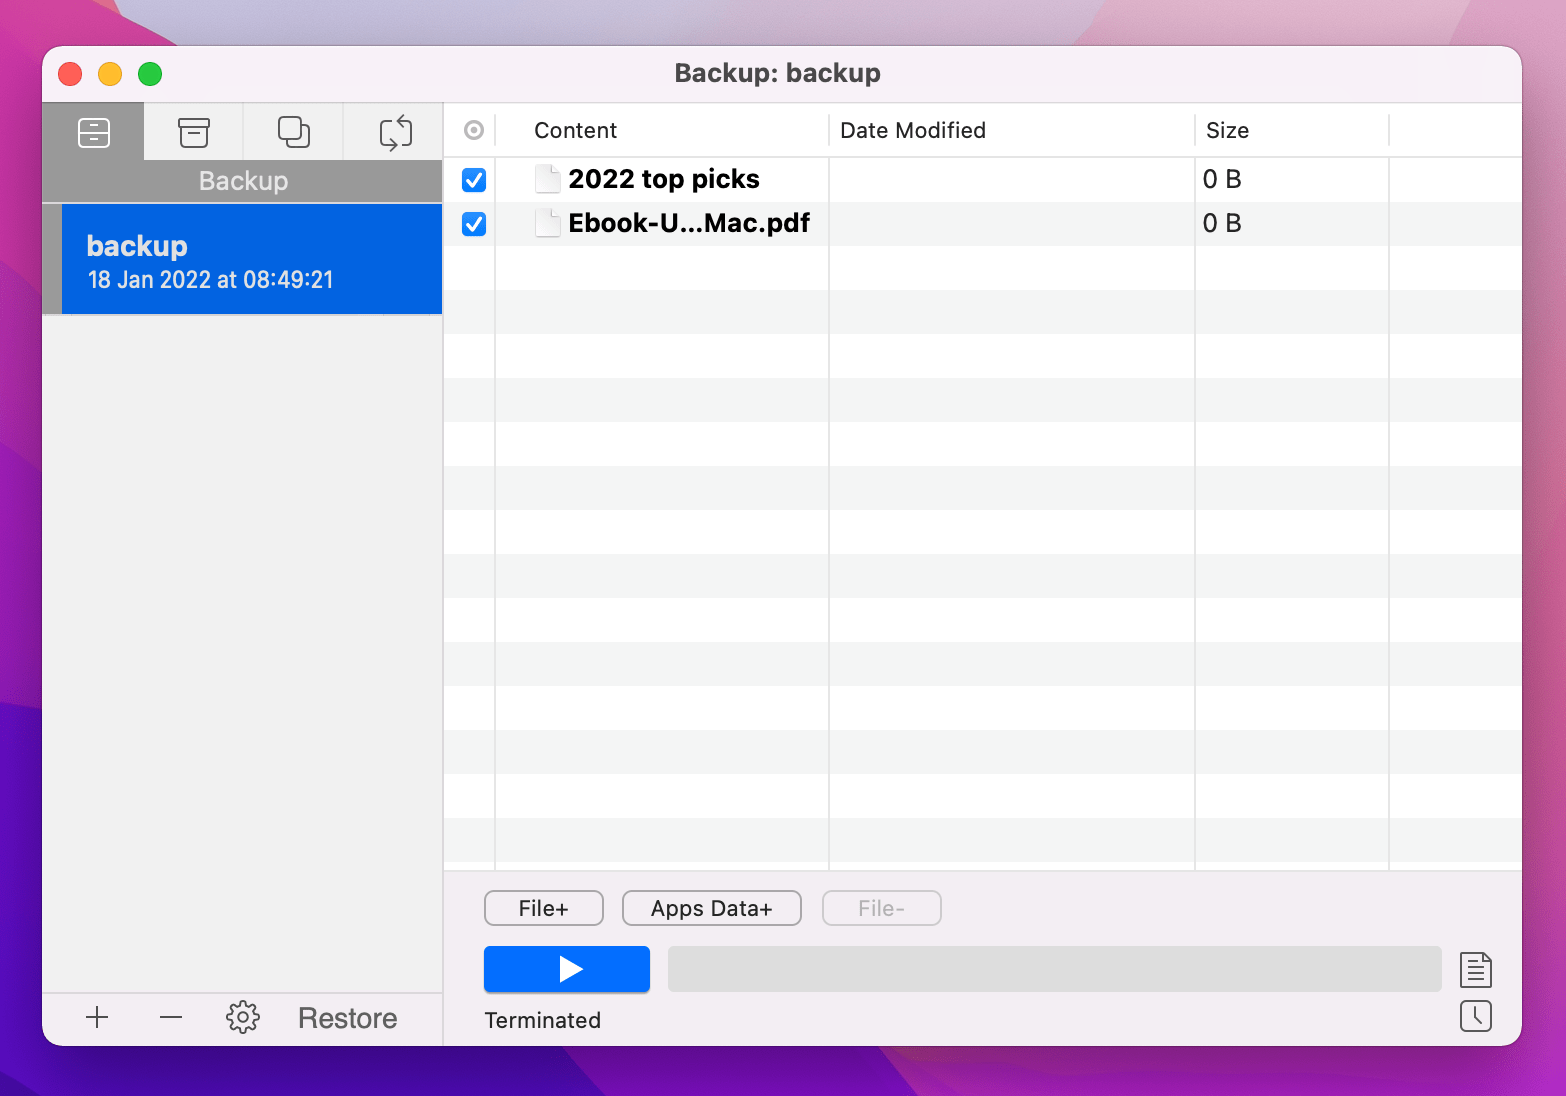Click the File+ button

coord(544,908)
